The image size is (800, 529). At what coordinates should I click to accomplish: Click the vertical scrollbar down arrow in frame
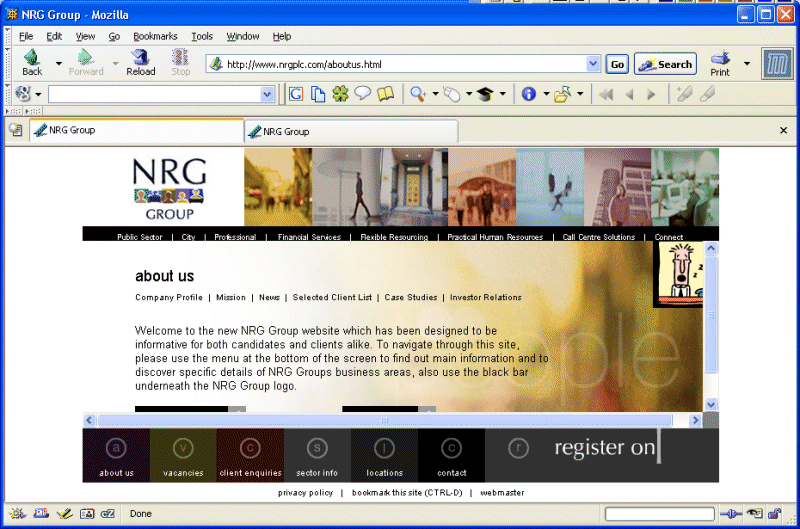click(711, 405)
